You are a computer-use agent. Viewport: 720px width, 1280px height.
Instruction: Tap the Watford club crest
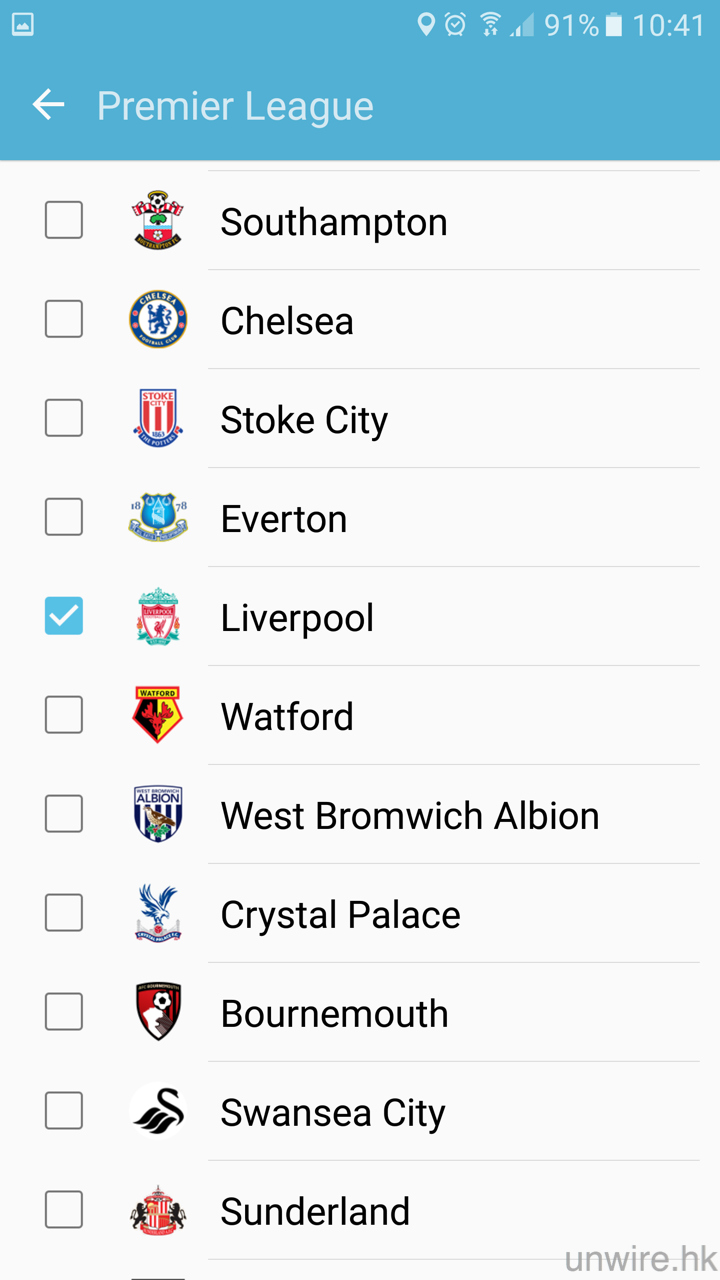tap(158, 715)
